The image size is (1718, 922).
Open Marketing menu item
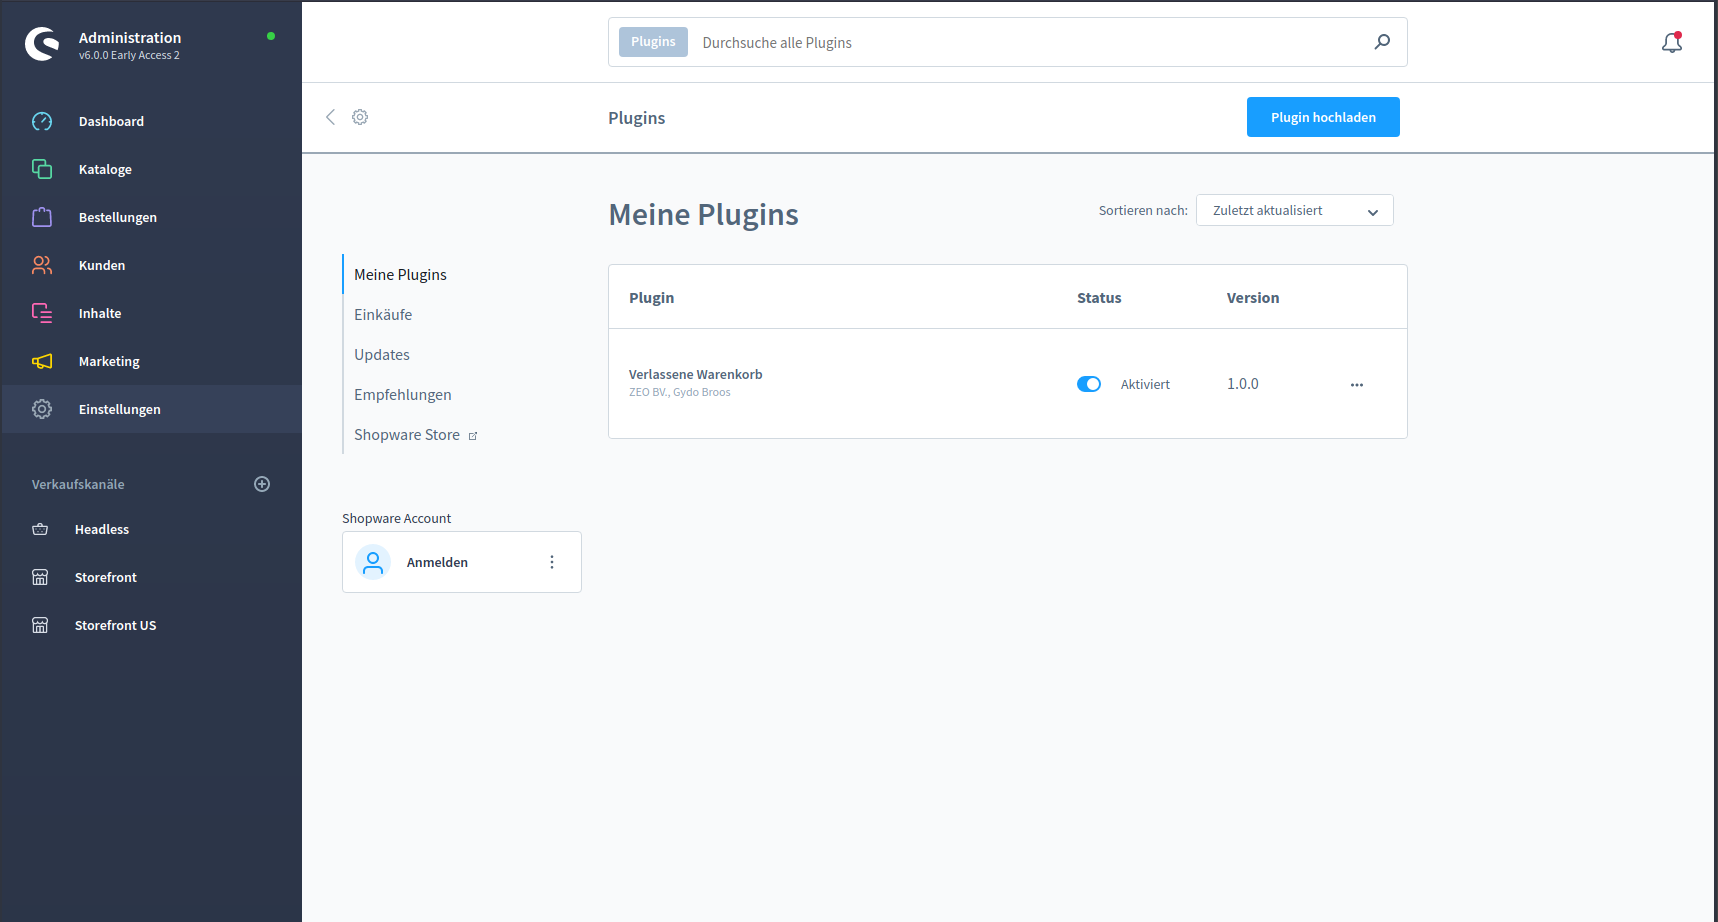(x=152, y=361)
